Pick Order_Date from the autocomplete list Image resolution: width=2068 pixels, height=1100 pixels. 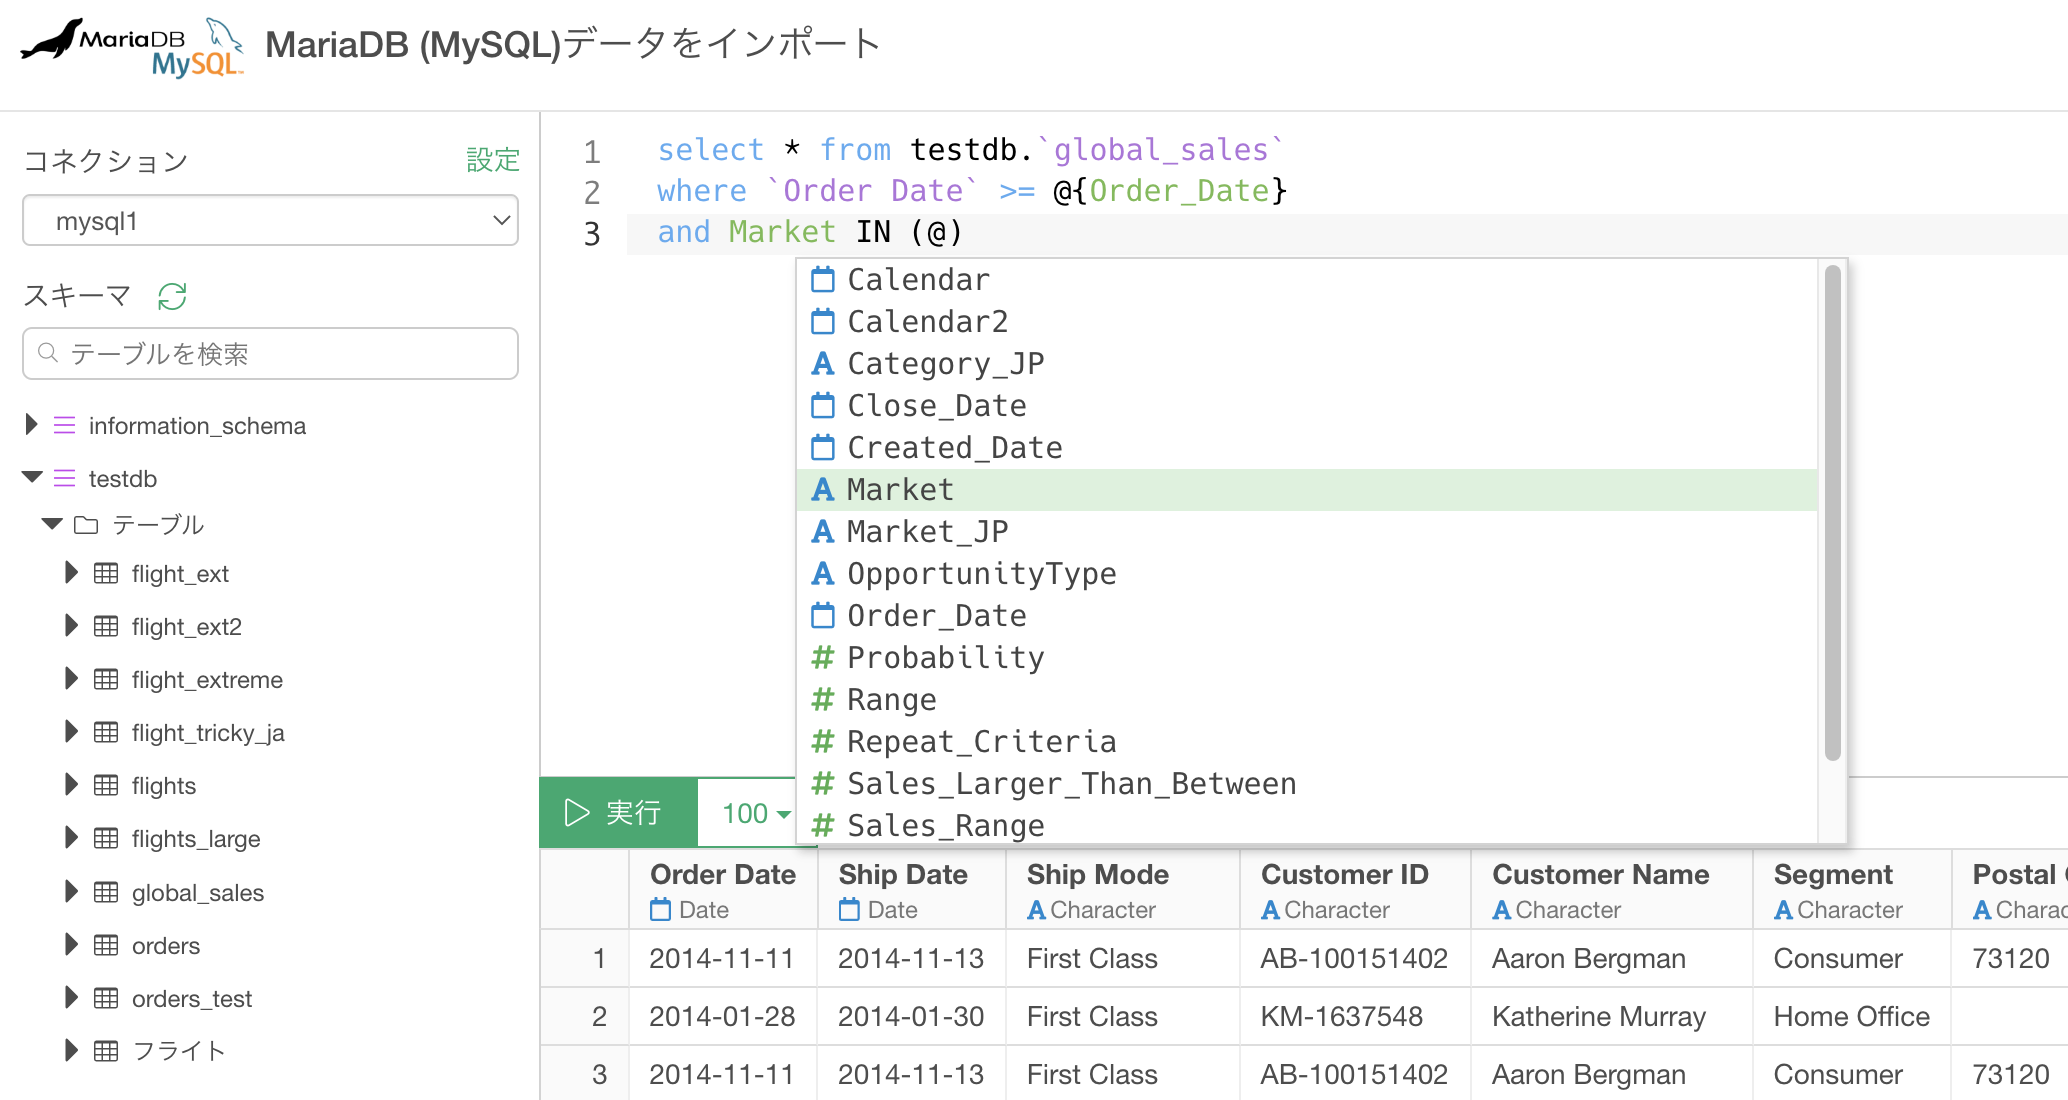[1307, 616]
